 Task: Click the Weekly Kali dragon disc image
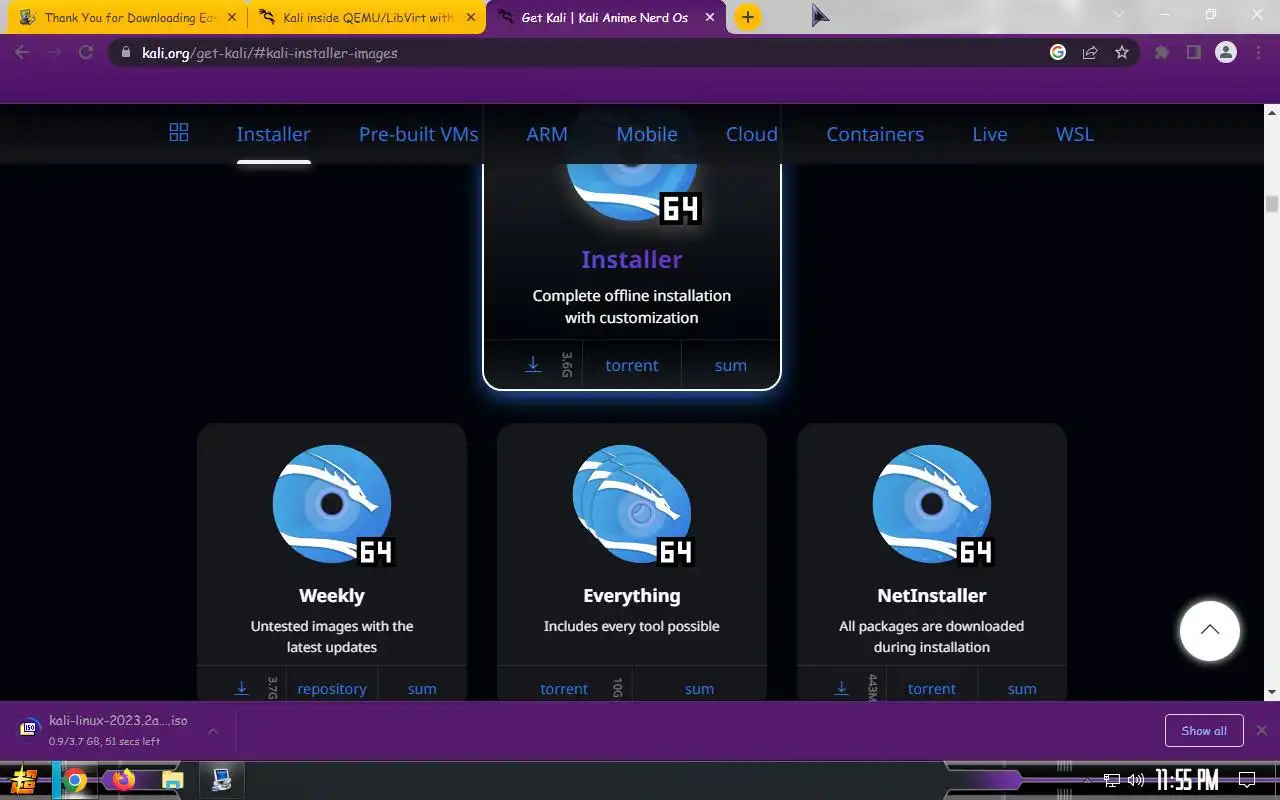point(332,504)
